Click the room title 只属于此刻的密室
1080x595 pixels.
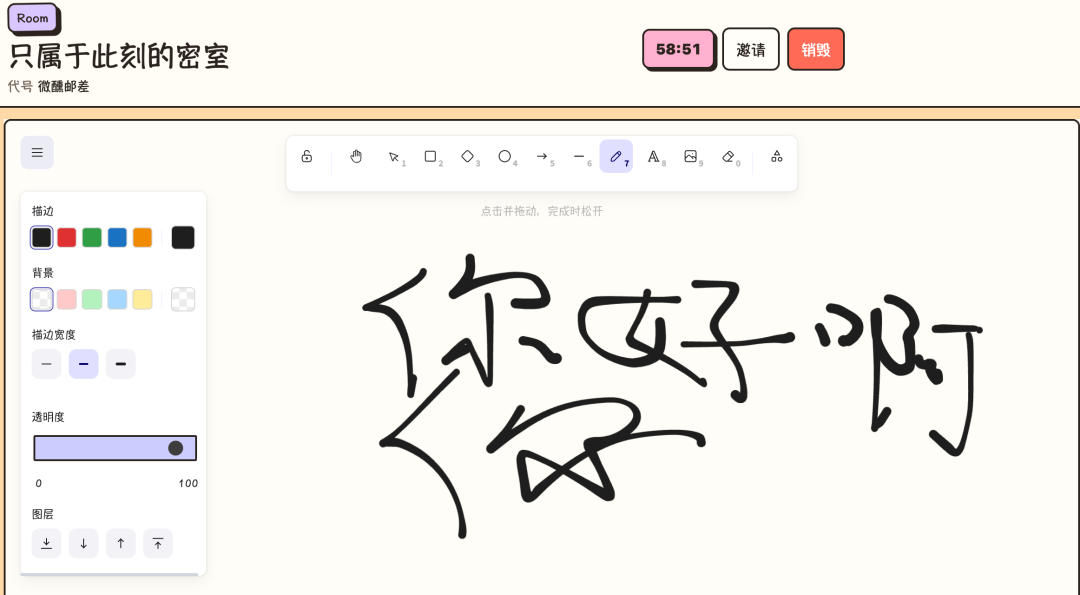[119, 56]
